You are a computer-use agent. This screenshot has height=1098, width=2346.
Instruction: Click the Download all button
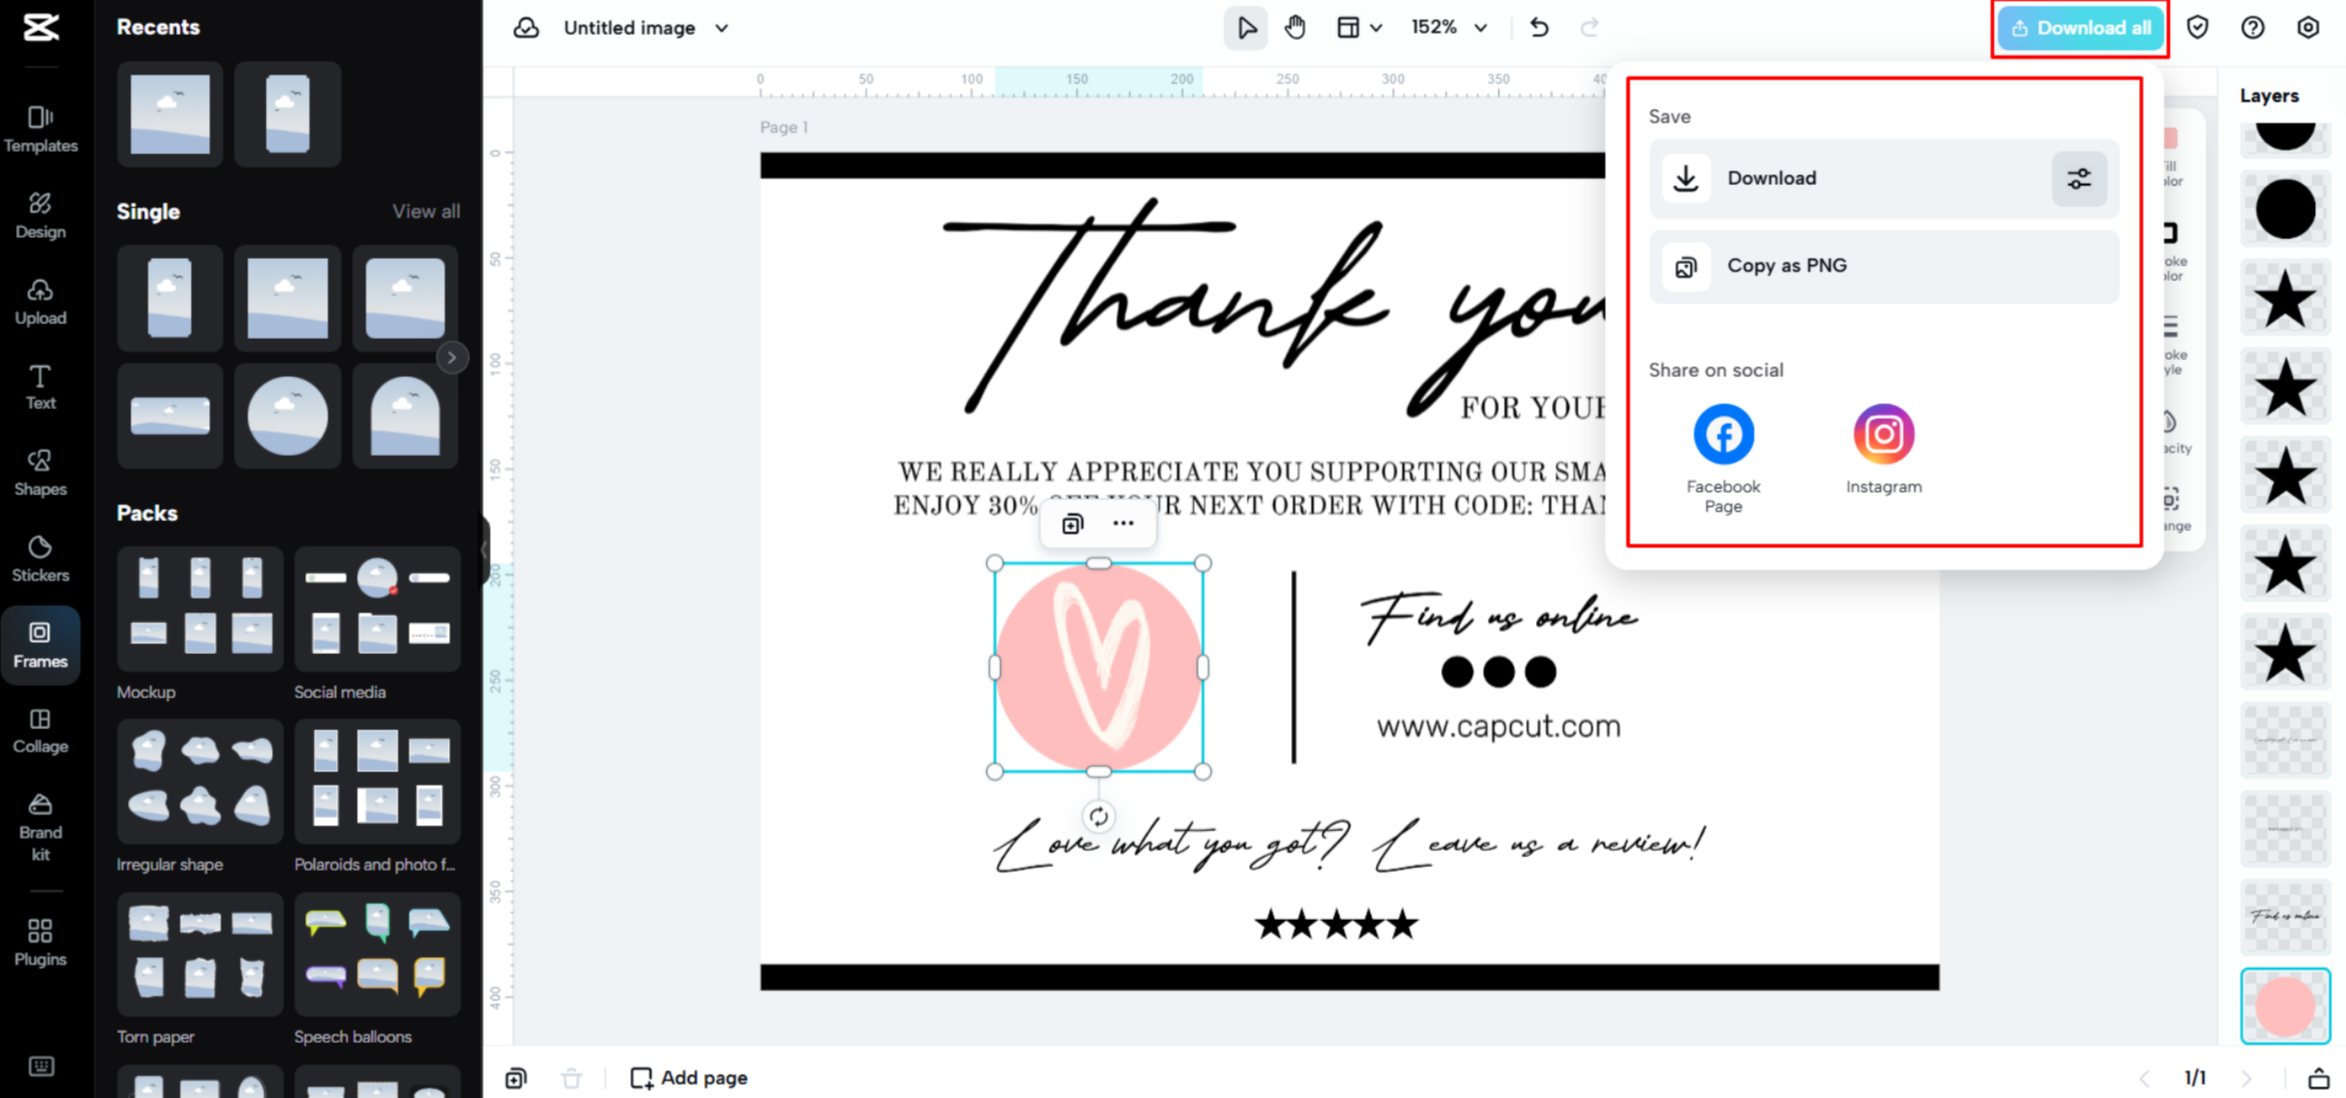point(2080,28)
